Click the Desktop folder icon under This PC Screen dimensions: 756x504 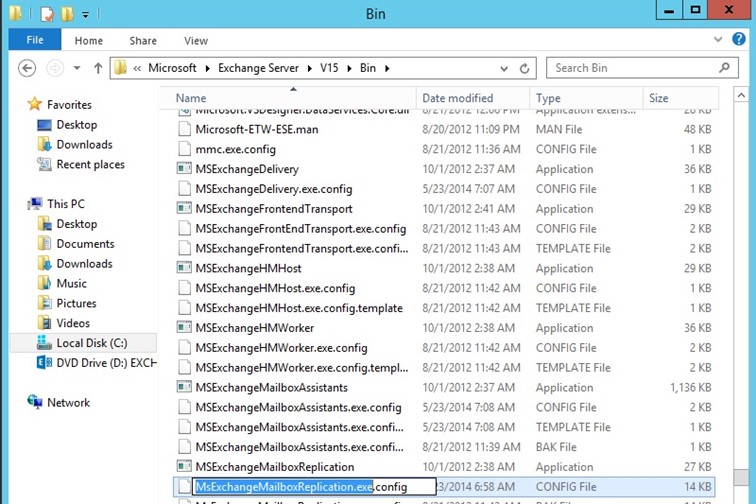[44, 223]
